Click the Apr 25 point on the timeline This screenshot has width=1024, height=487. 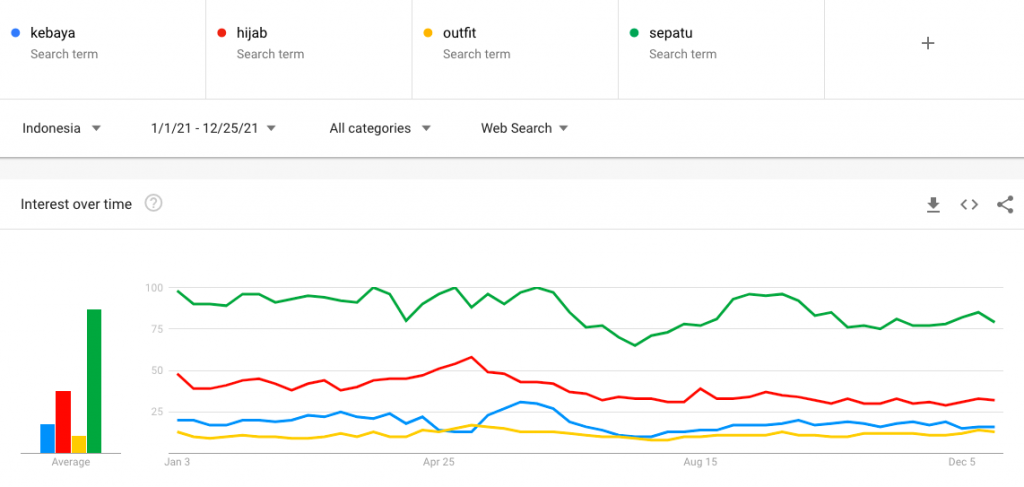439,463
